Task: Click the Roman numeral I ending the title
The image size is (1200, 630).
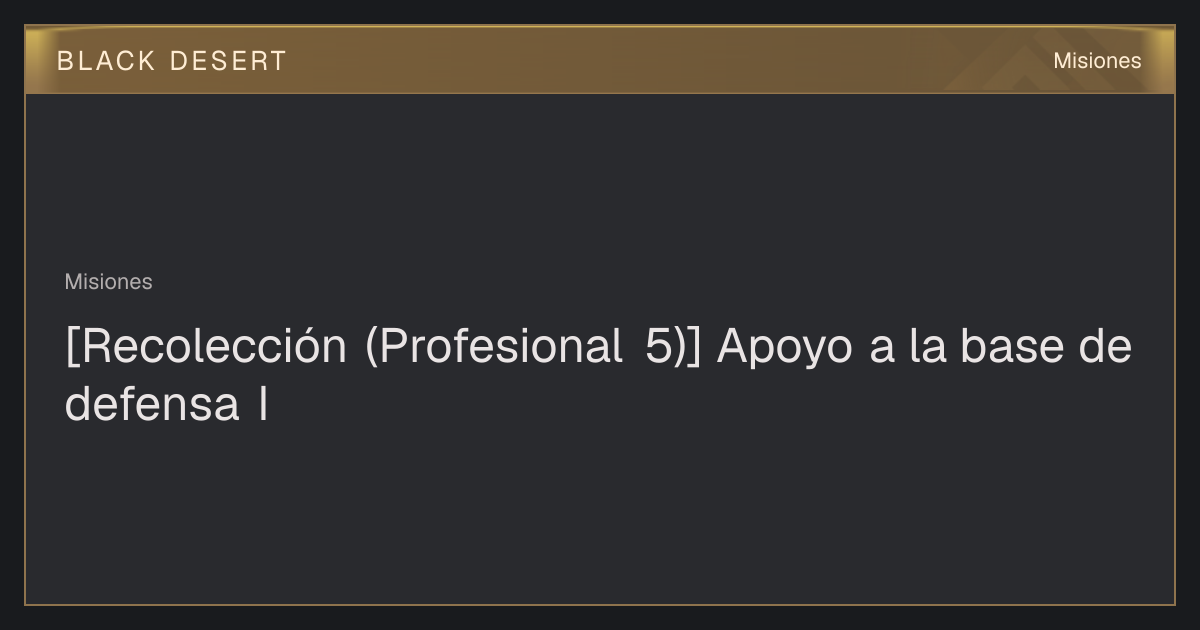Action: [x=263, y=405]
